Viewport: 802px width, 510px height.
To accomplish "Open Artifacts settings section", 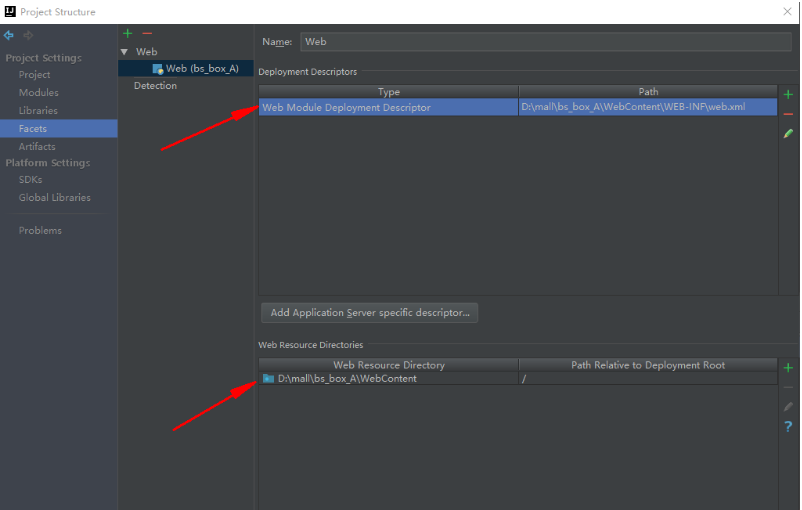I will click(x=37, y=146).
